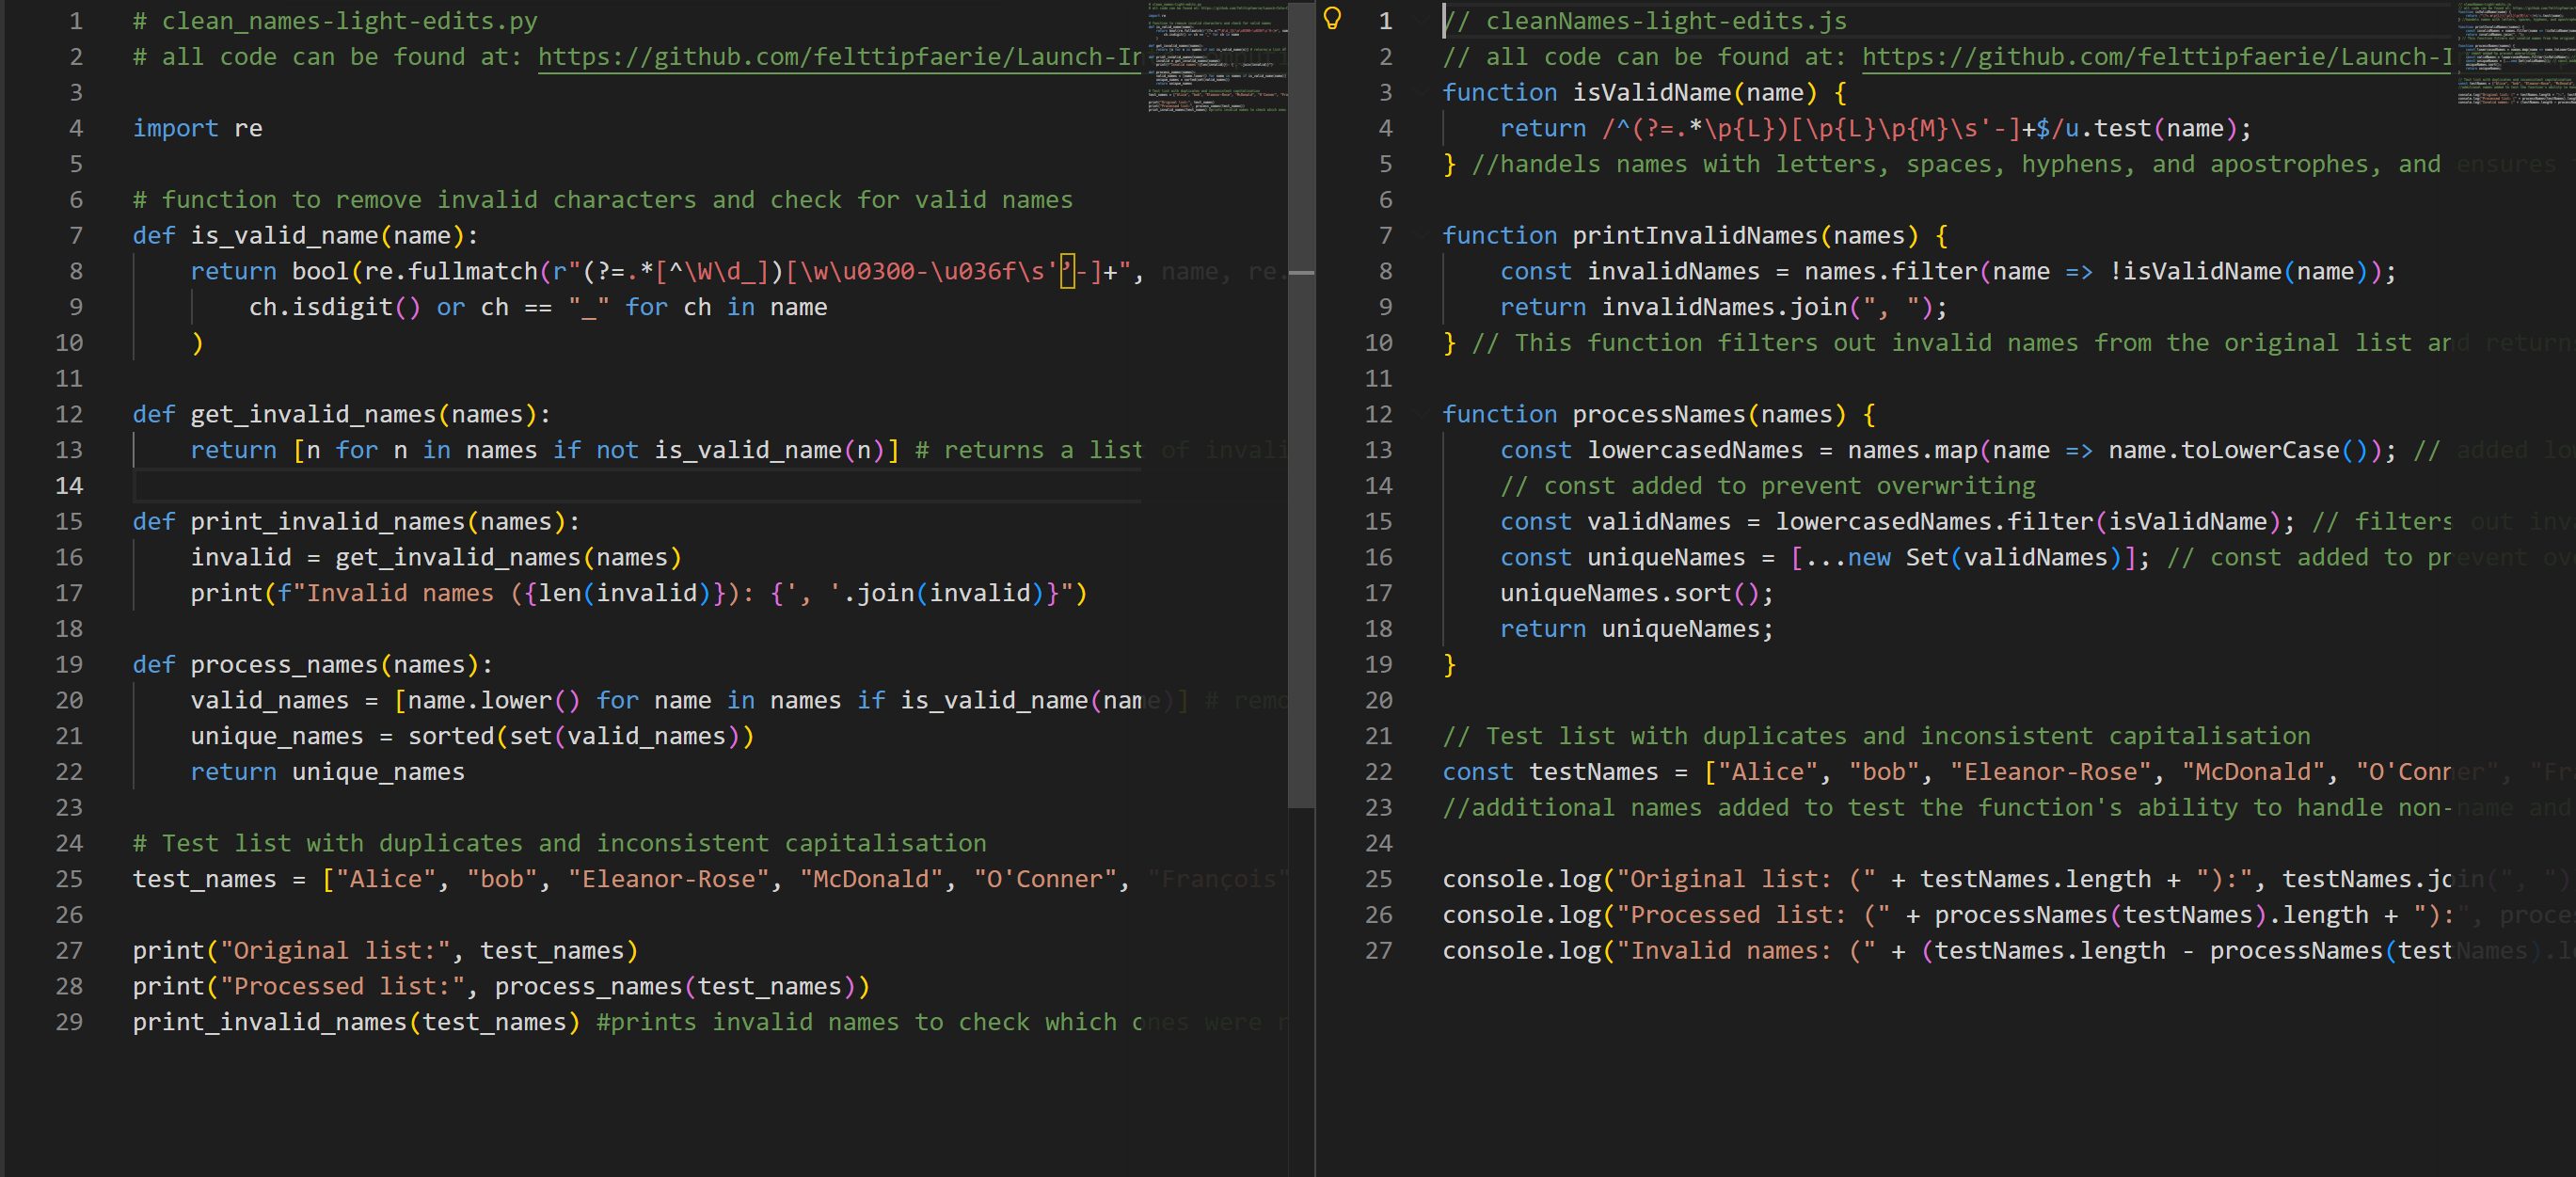
Task: Click the Python editor minimap
Action: pos(1217,57)
